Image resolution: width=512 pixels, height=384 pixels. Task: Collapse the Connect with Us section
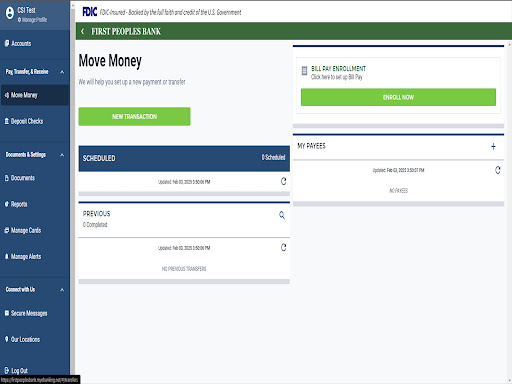pyautogui.click(x=62, y=290)
